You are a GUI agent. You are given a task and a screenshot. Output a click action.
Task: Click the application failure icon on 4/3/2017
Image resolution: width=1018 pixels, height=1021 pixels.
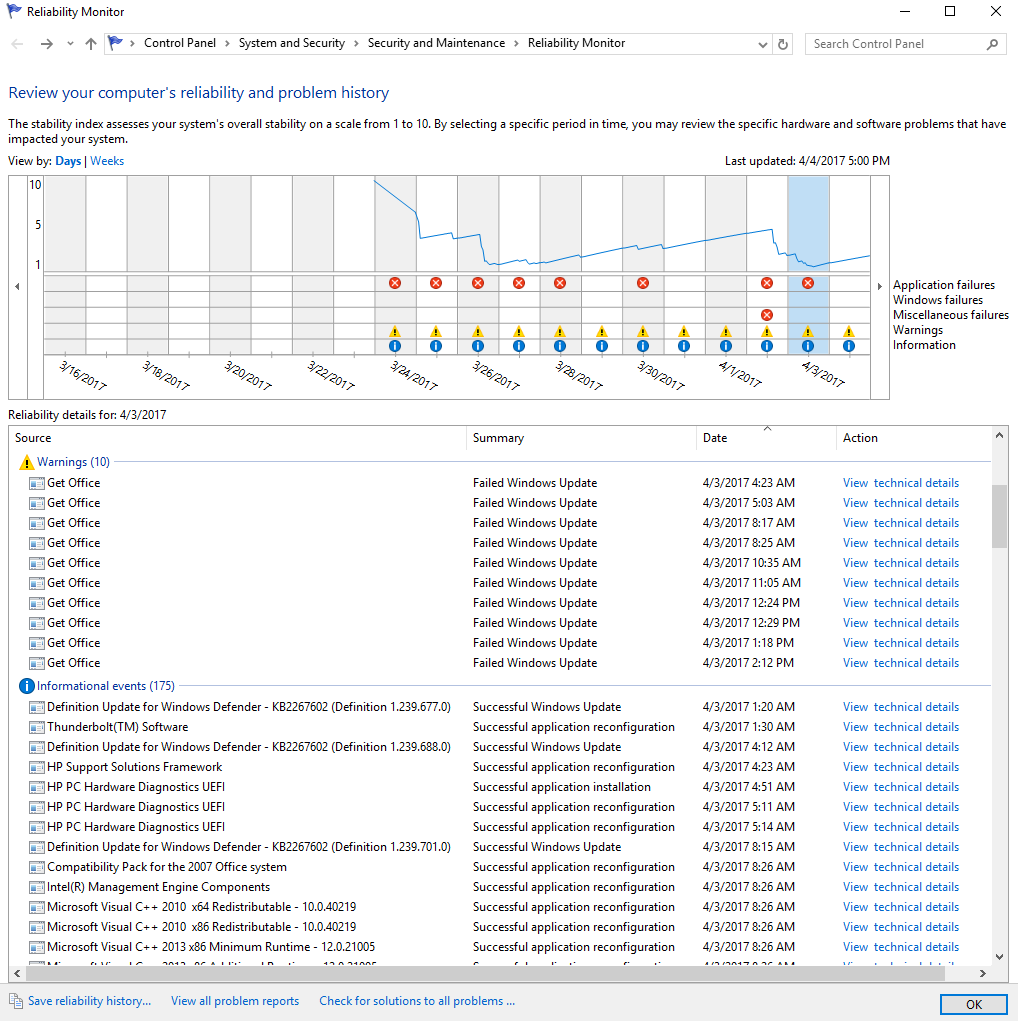coord(808,283)
